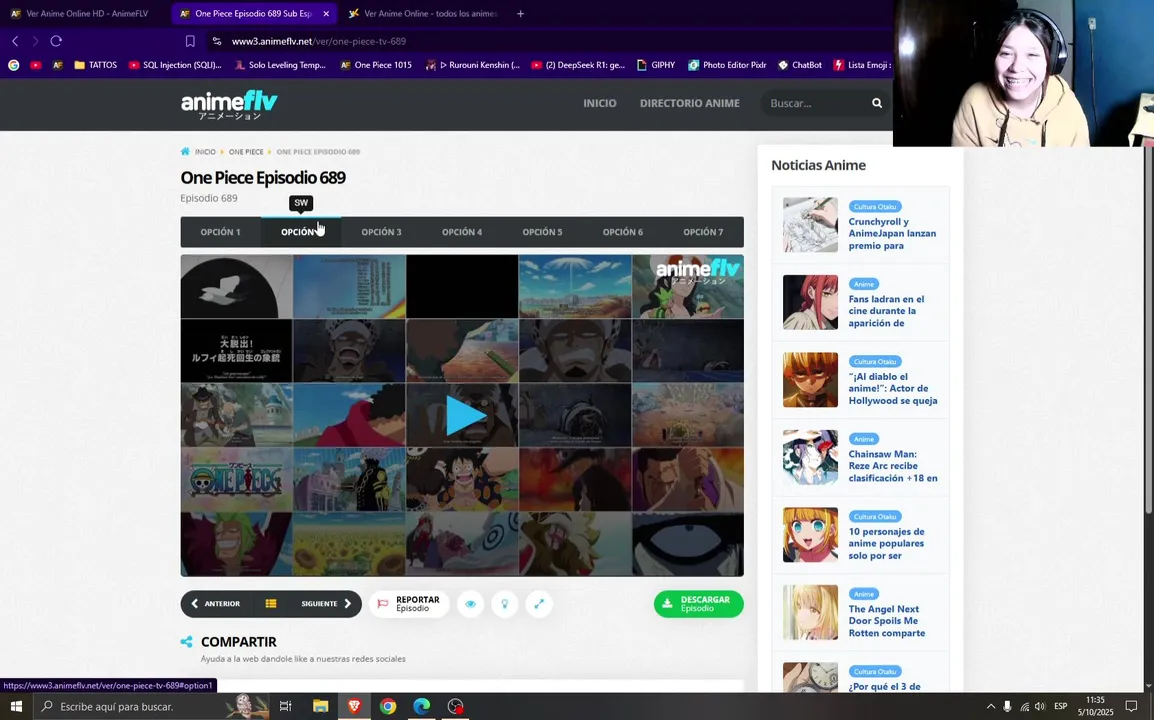Open the notifications center icon
The height and width of the screenshot is (720, 1154).
[1132, 706]
